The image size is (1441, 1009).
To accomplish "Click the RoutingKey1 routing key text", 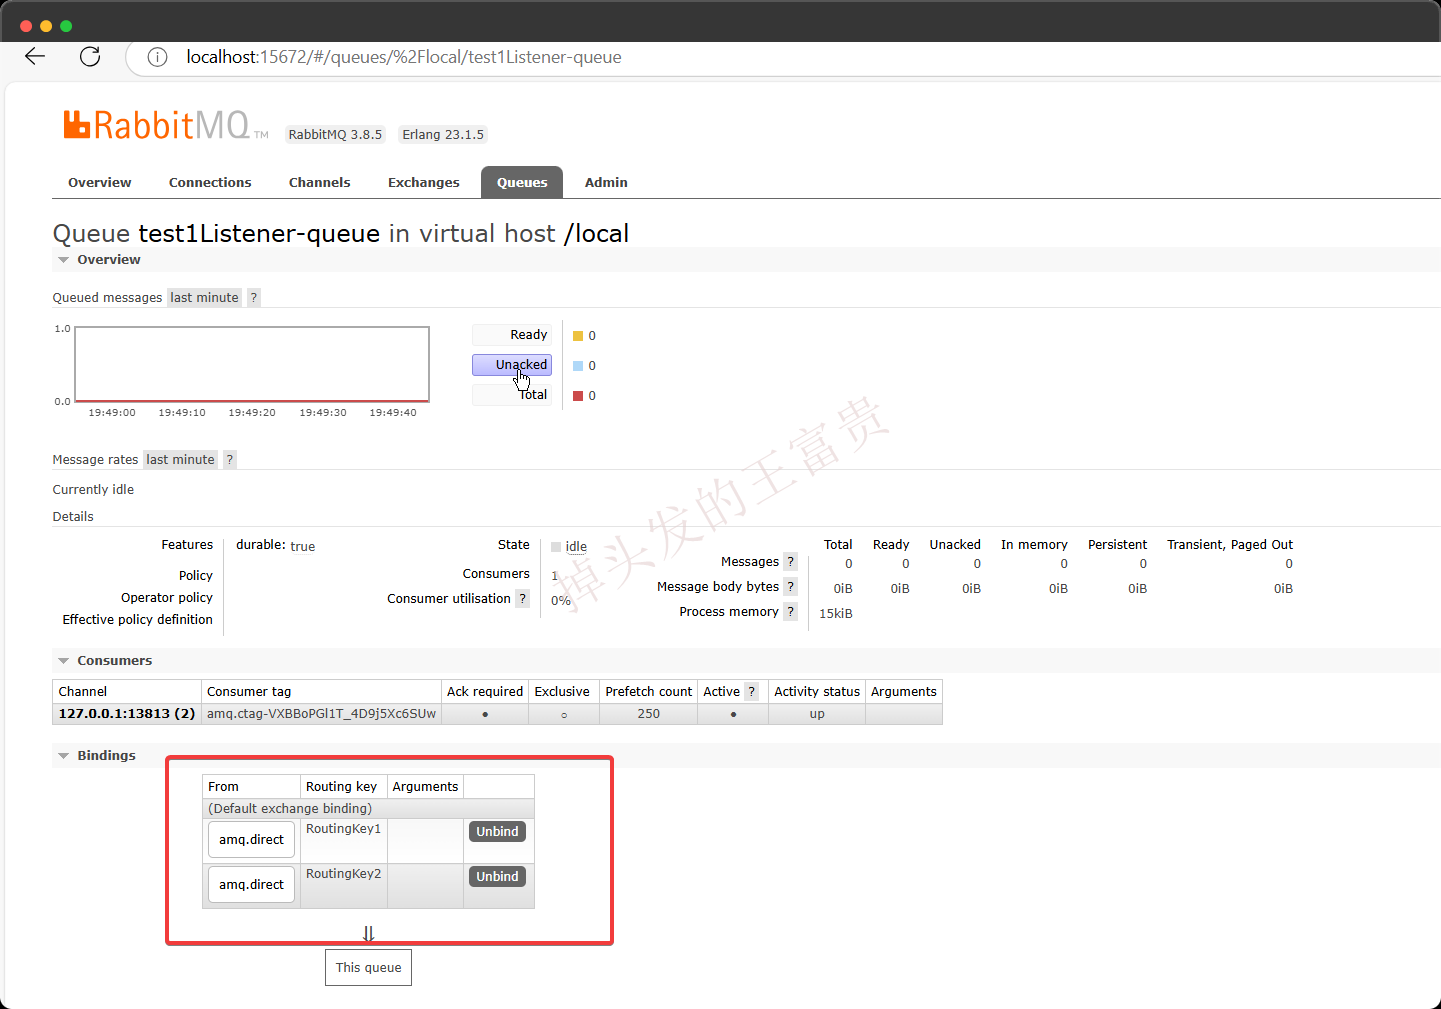I will point(343,828).
